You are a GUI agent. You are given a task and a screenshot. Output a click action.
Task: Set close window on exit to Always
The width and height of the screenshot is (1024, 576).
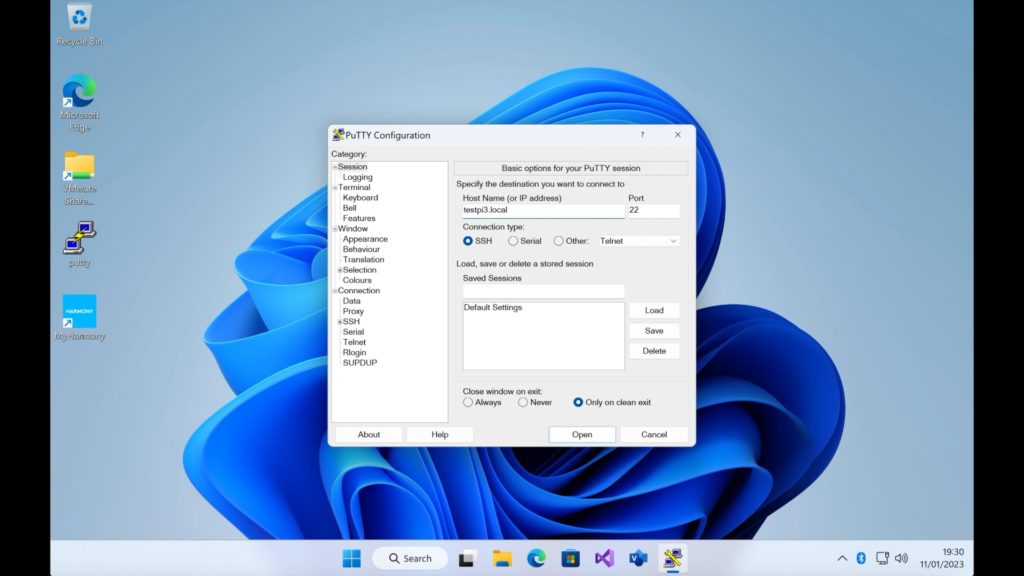pos(468,402)
